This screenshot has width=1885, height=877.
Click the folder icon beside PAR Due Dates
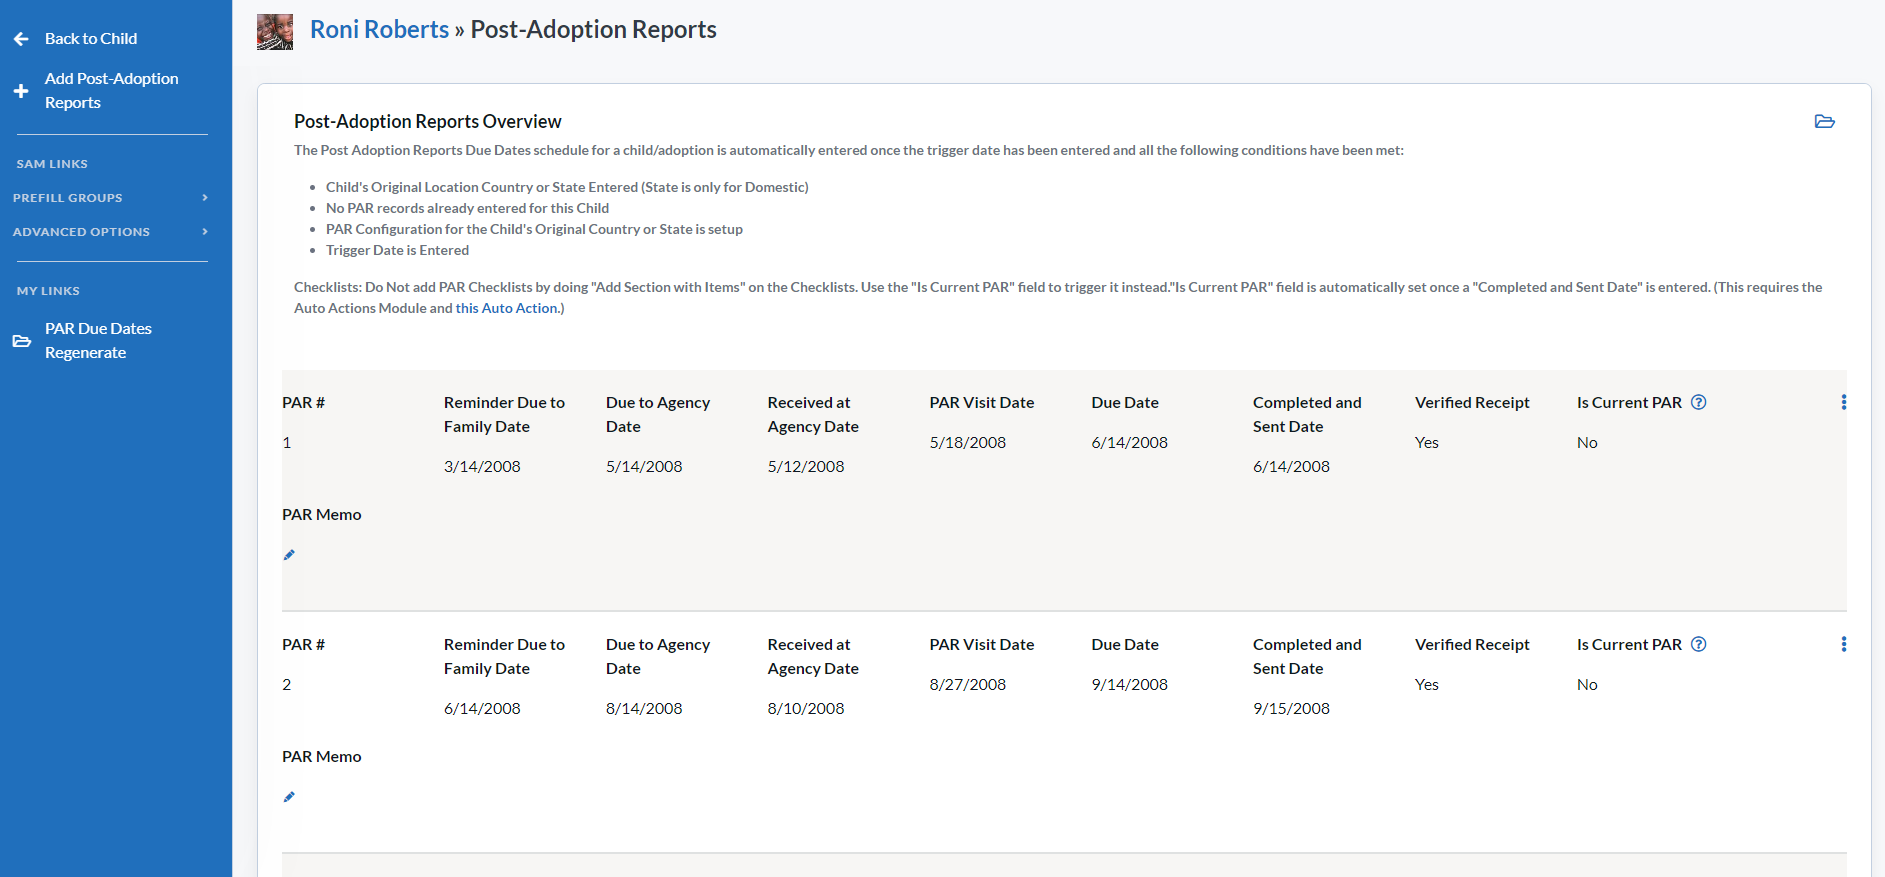(x=22, y=341)
